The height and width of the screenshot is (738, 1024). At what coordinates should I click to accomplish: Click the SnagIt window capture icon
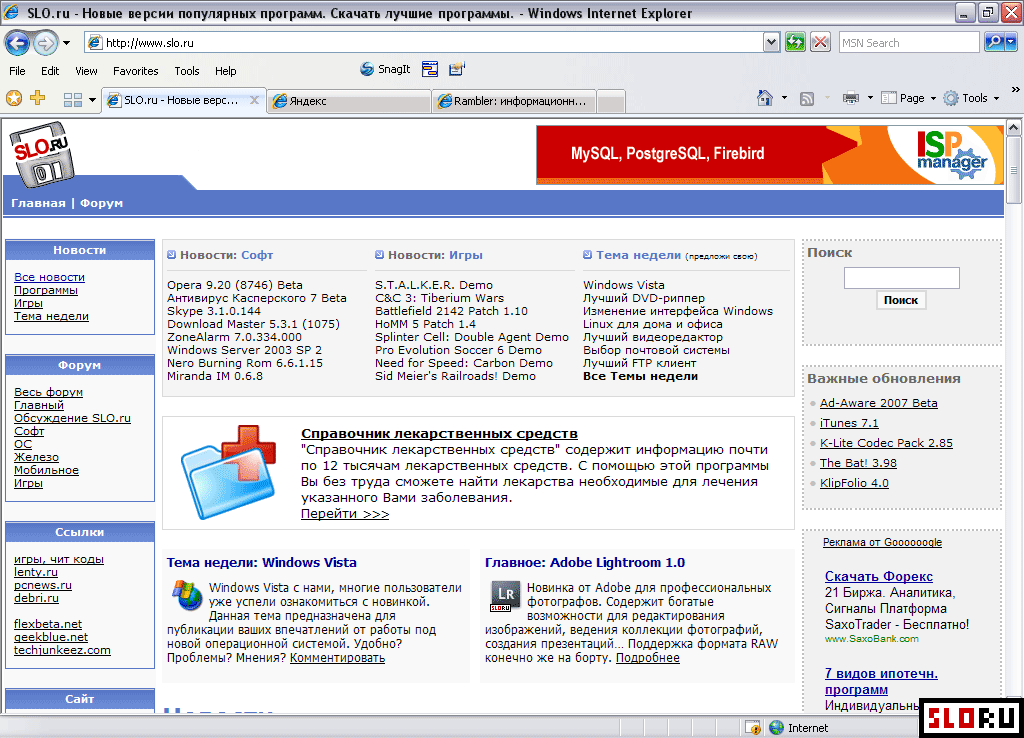(x=430, y=69)
